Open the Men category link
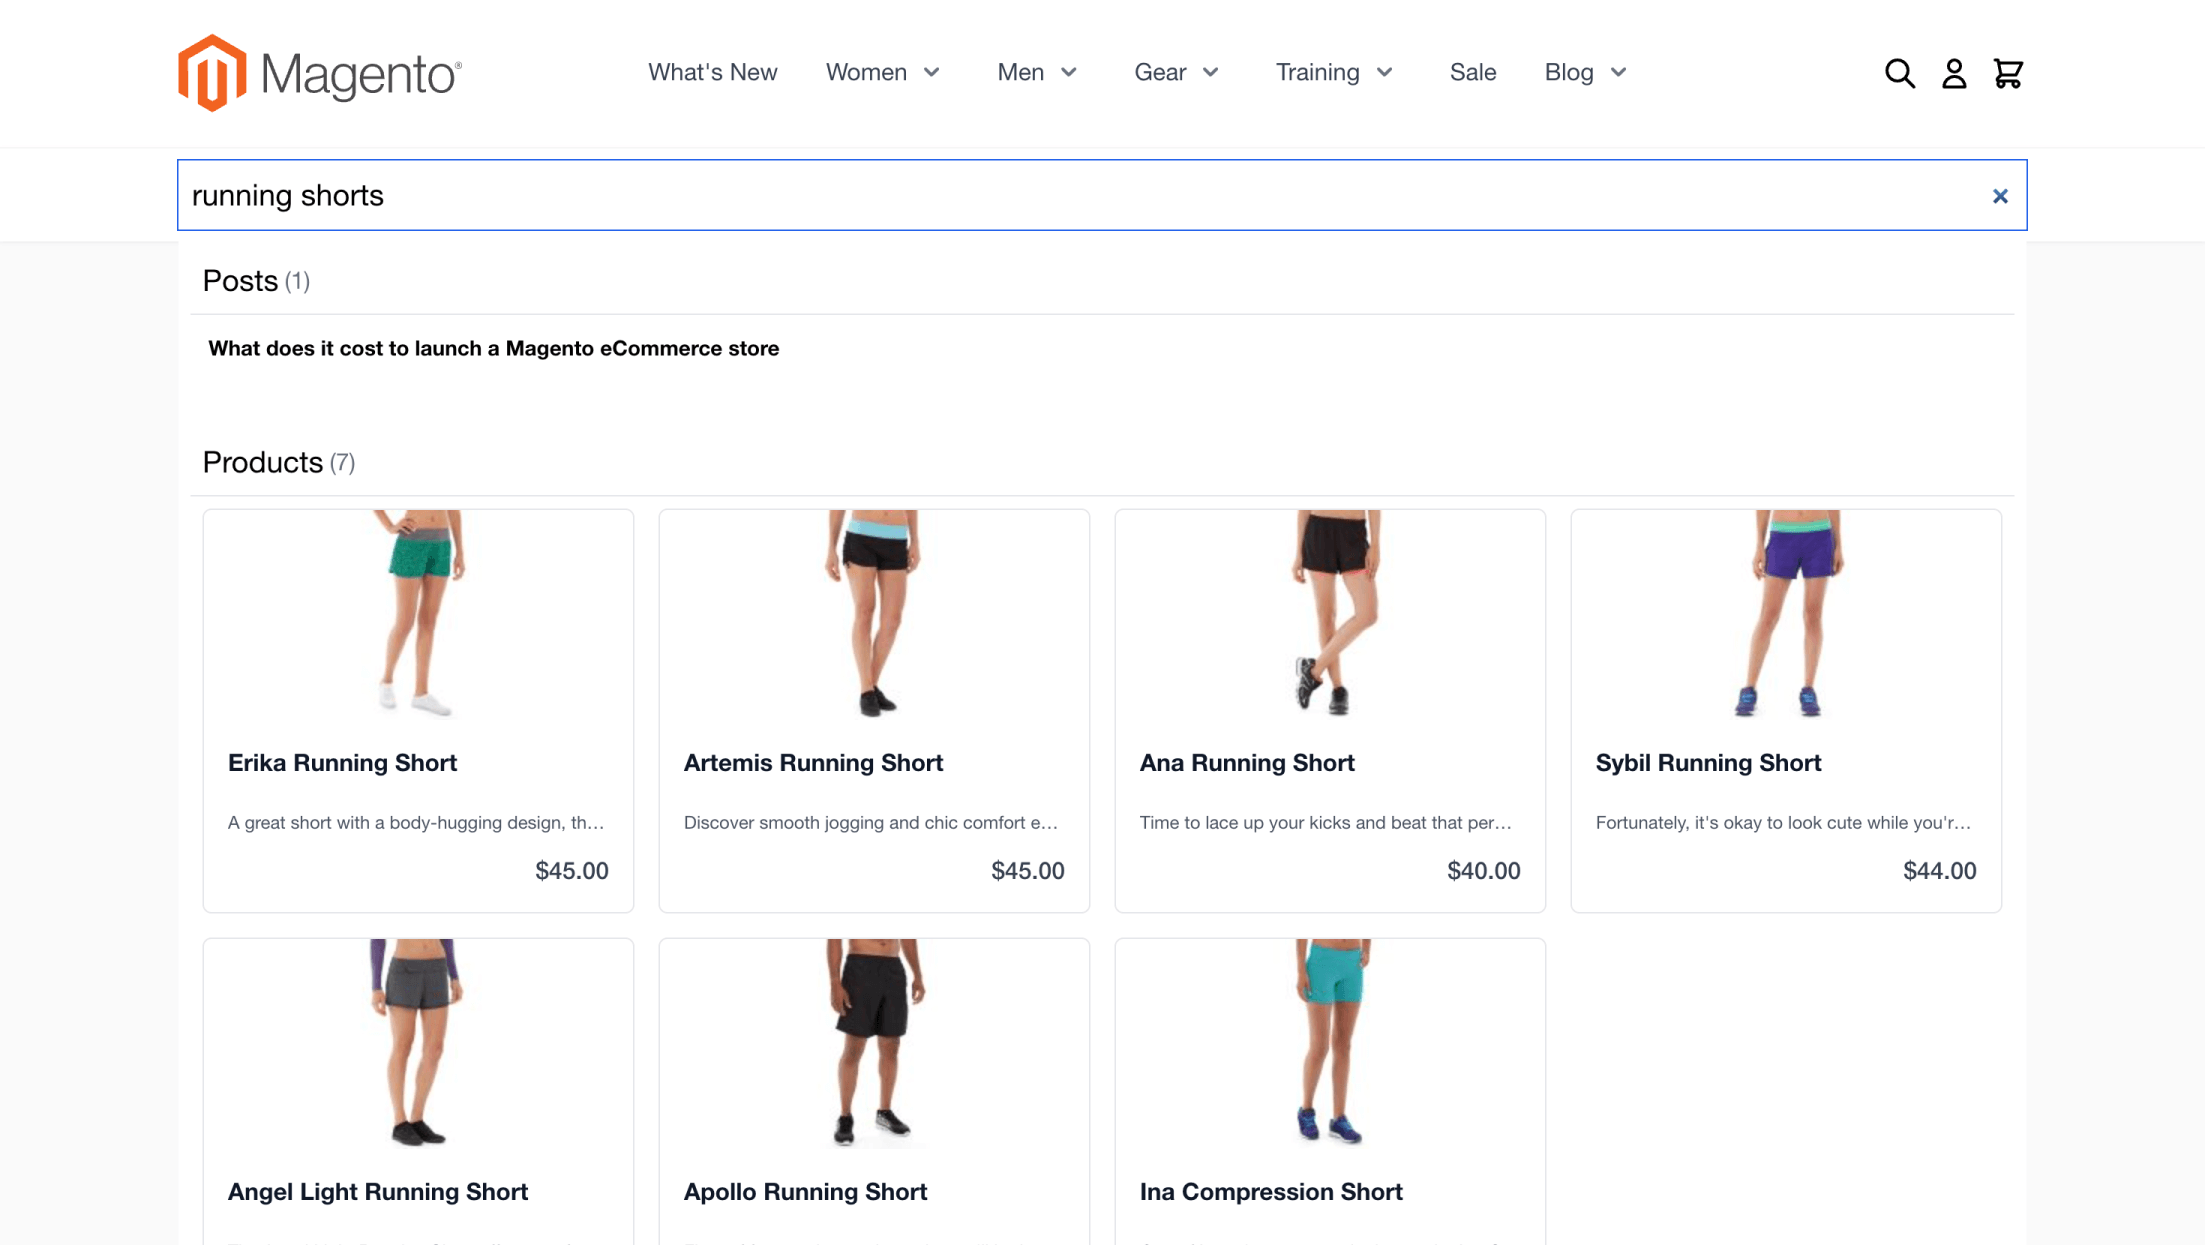Image resolution: width=2205 pixels, height=1245 pixels. [x=1020, y=72]
